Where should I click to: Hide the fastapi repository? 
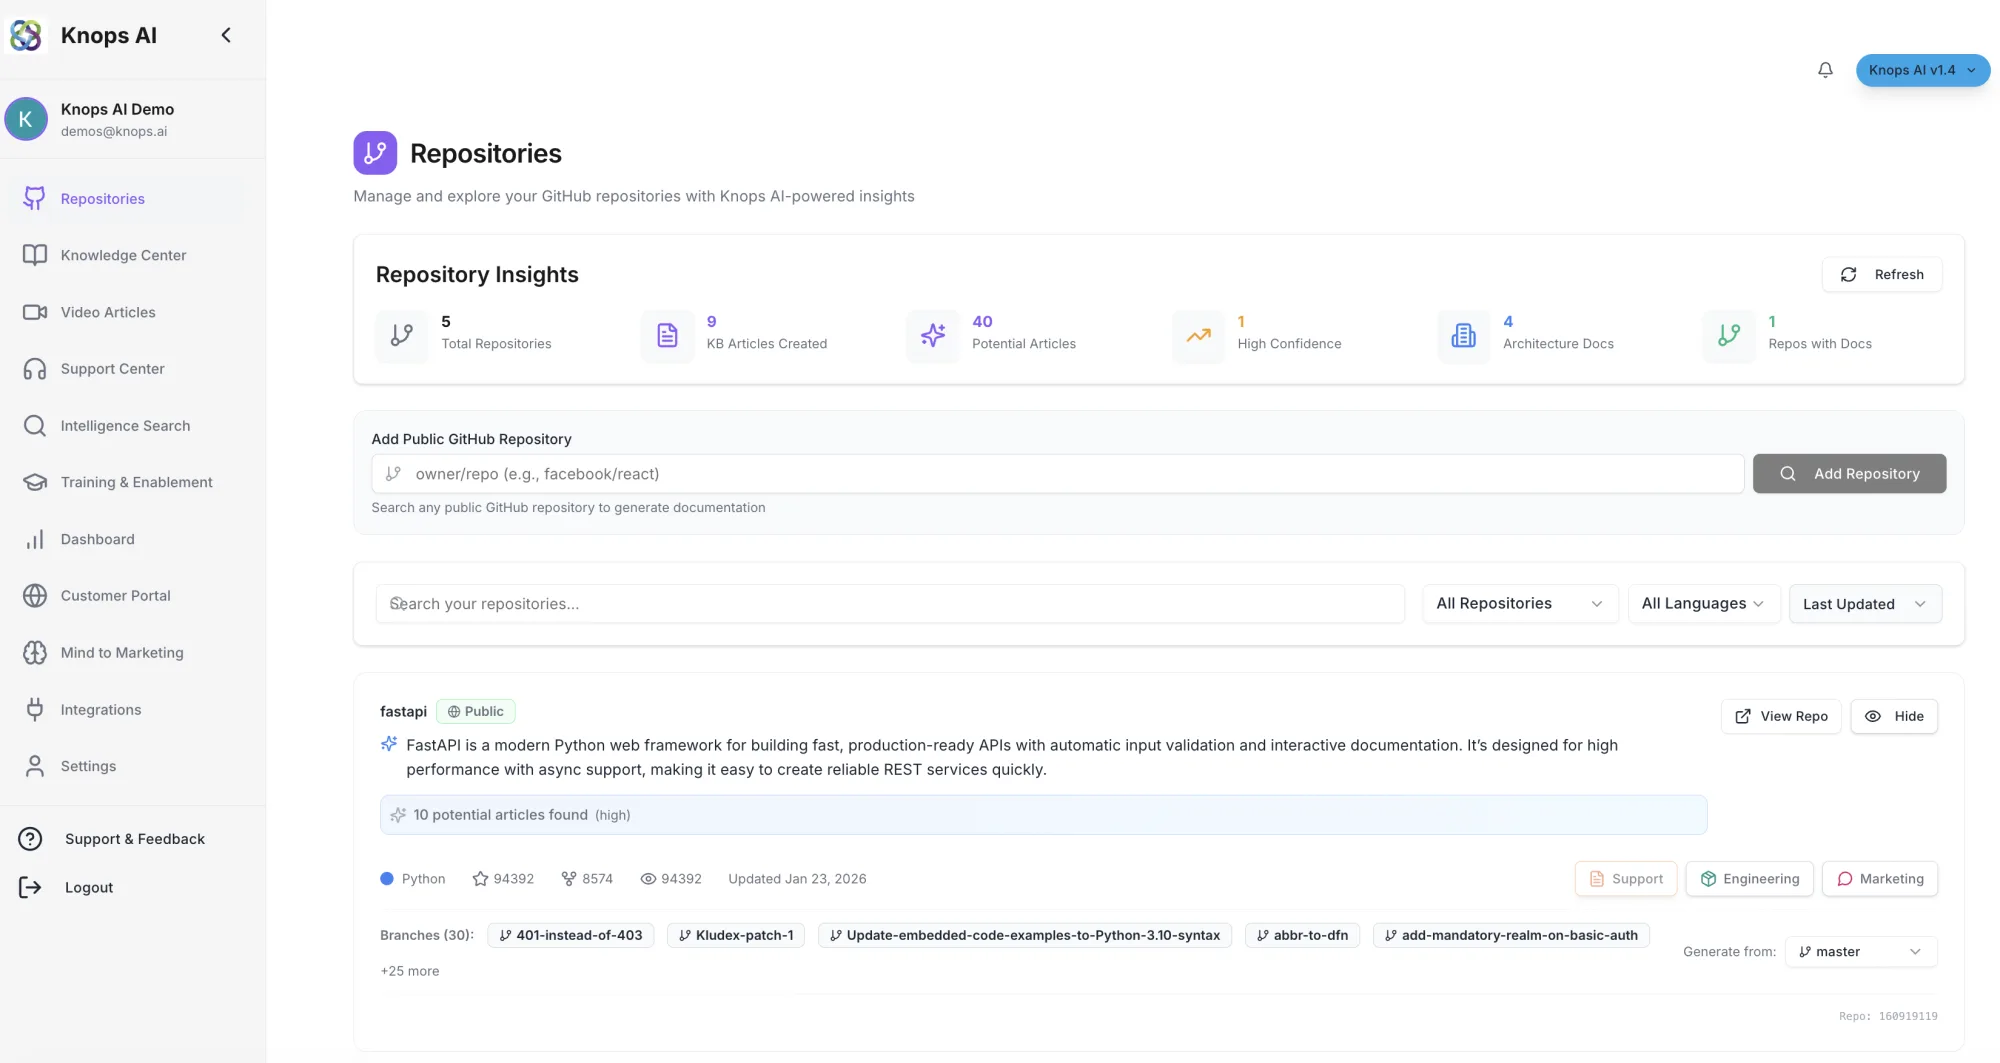click(x=1894, y=716)
